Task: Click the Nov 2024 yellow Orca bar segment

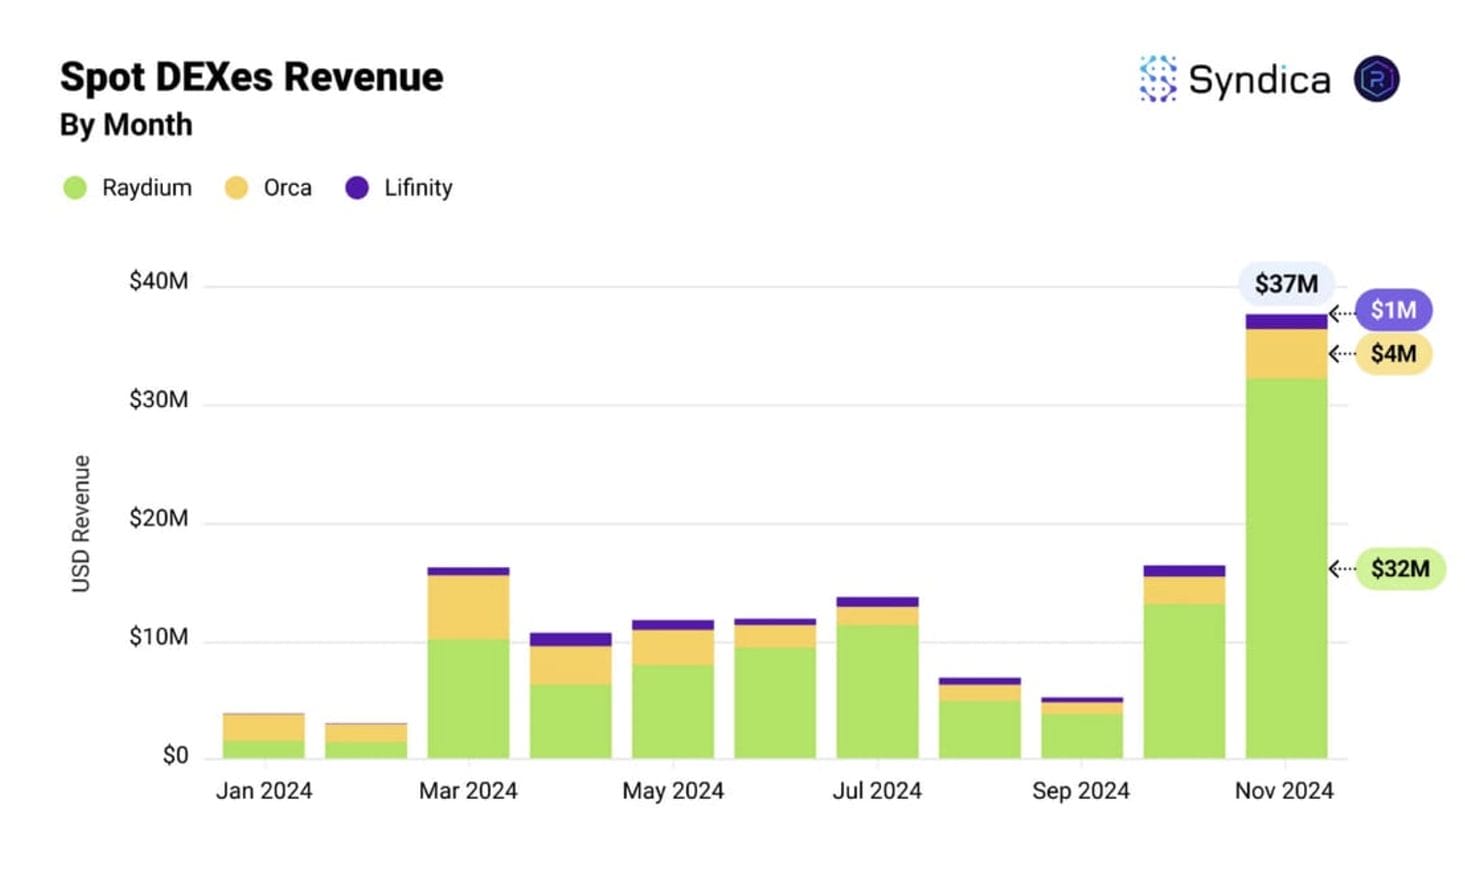Action: pos(1286,354)
